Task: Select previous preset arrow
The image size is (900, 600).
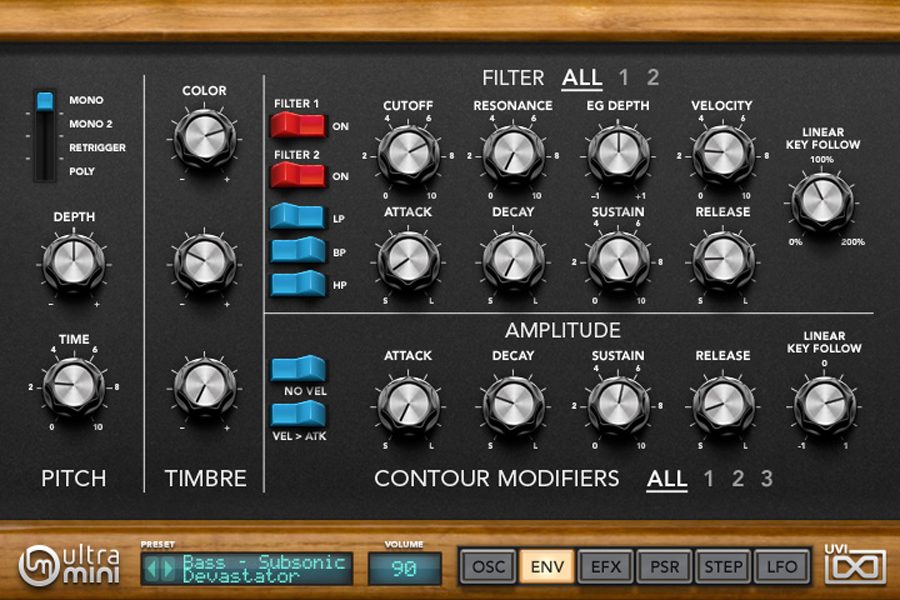Action: pyautogui.click(x=152, y=569)
